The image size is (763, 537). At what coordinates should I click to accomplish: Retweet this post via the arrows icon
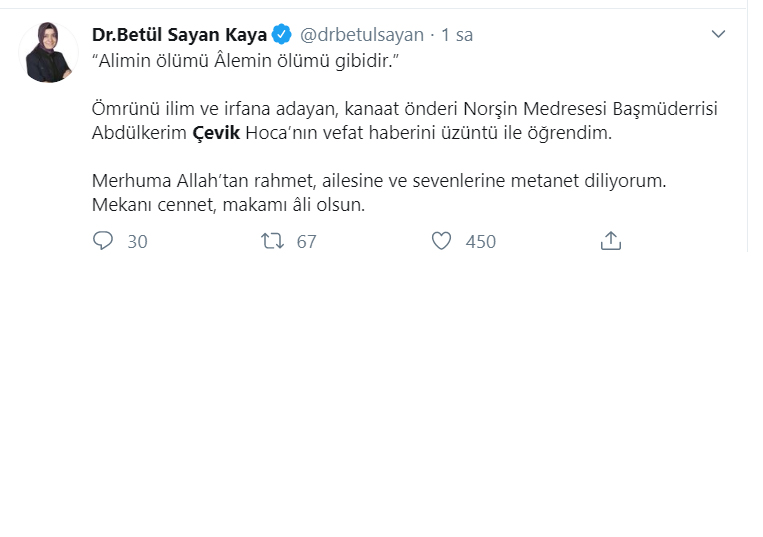(x=271, y=241)
